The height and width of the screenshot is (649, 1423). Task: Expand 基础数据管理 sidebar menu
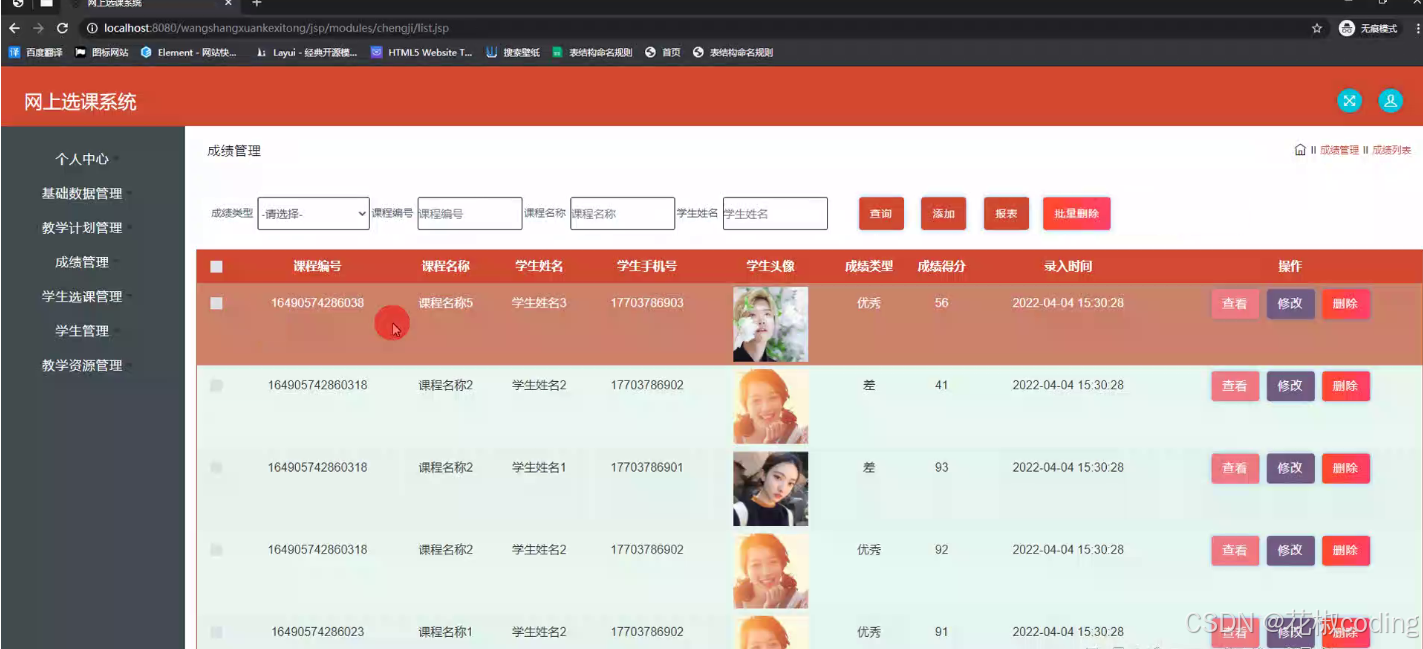click(x=82, y=193)
